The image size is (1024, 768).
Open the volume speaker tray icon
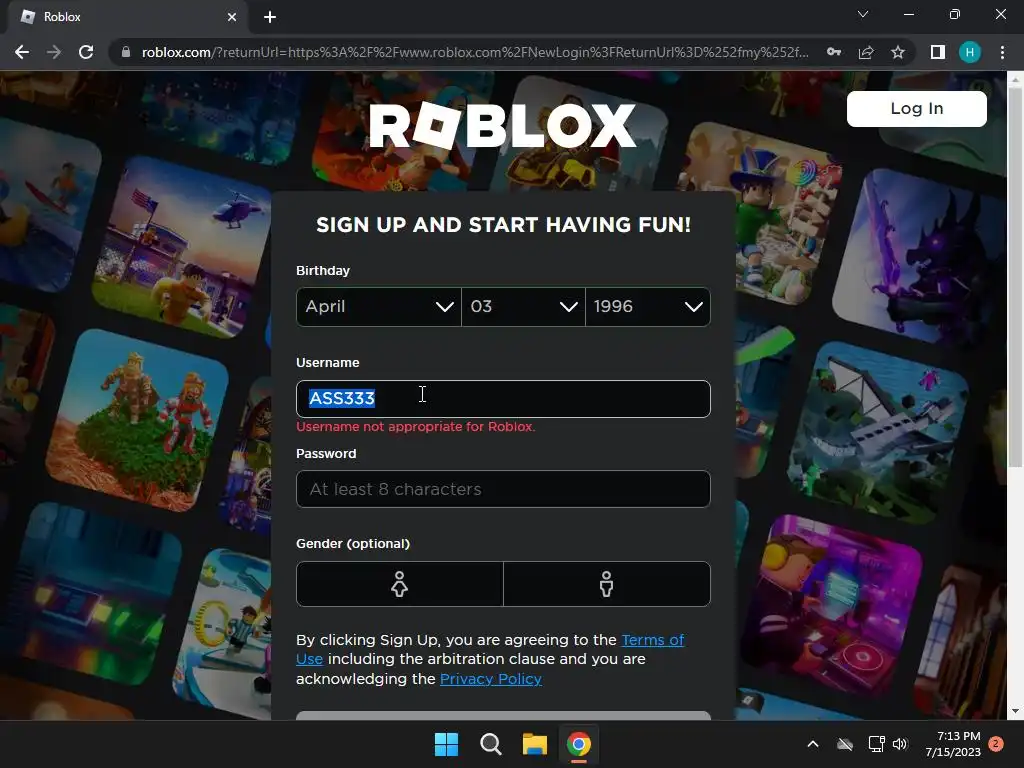pyautogui.click(x=900, y=744)
